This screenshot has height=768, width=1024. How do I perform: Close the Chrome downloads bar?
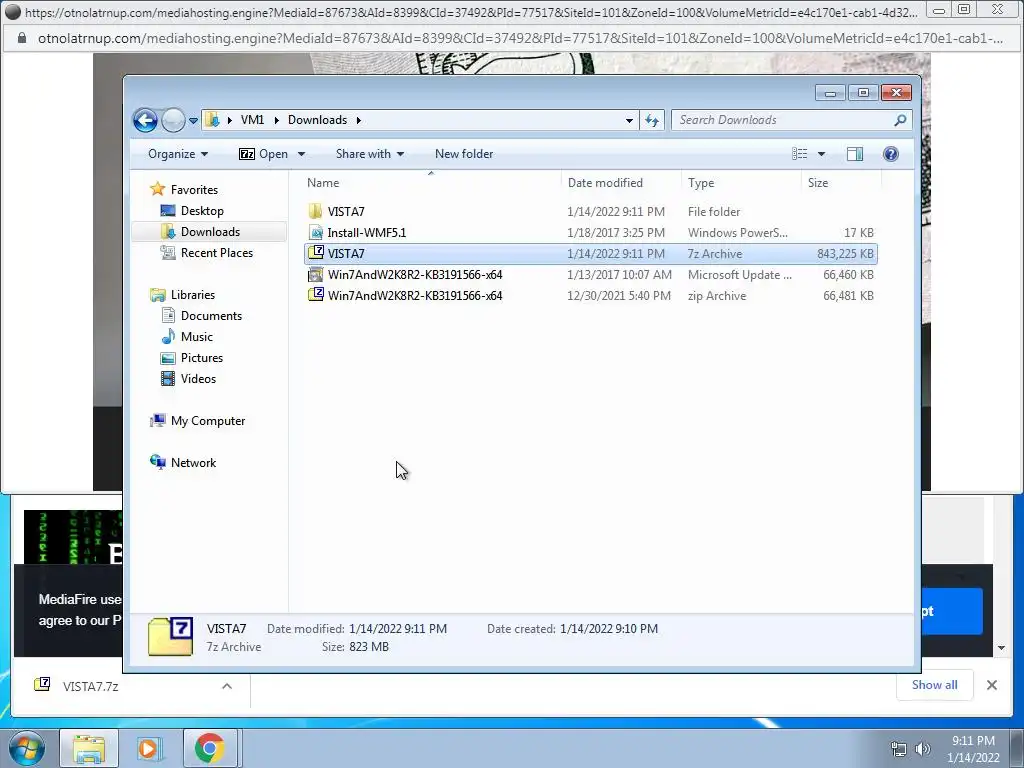tap(991, 685)
